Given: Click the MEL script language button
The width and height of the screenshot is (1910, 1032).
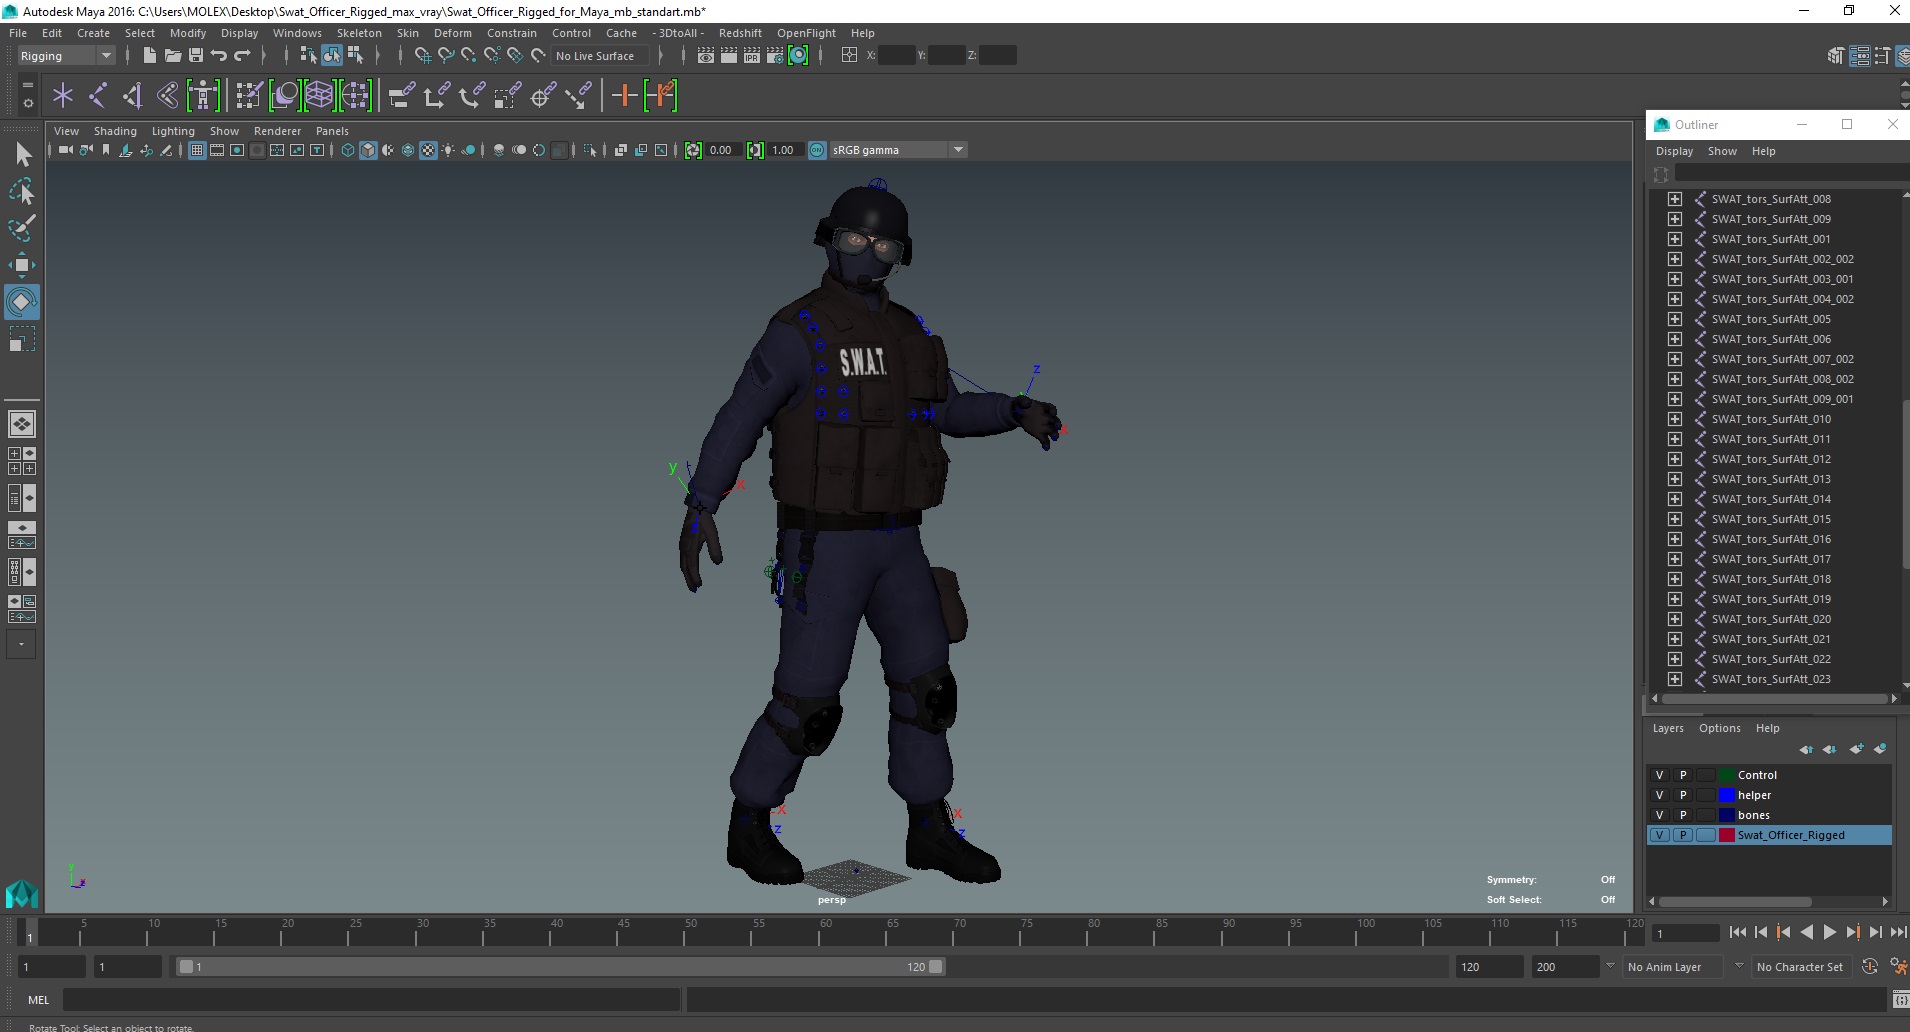Looking at the screenshot, I should coord(38,1000).
